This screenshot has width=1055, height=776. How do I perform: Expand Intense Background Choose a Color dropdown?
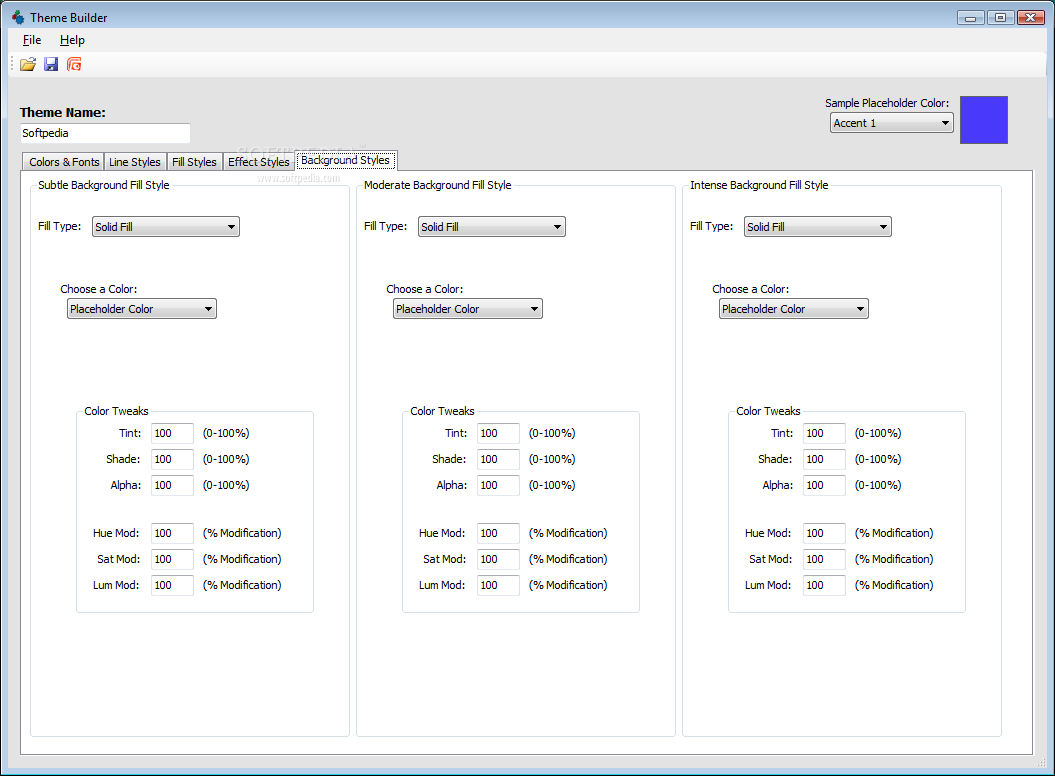(794, 309)
